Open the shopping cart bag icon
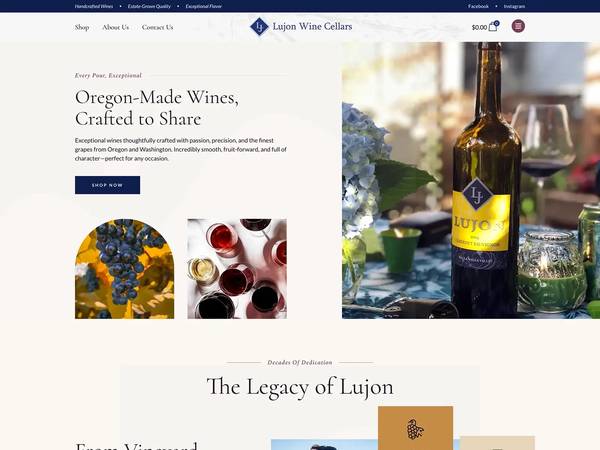600x450 pixels. (x=494, y=26)
